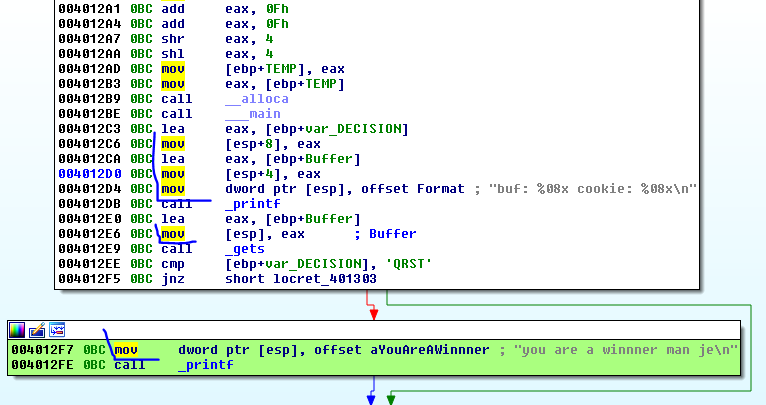Select address 004012D0 highlighted in blue
The width and height of the screenshot is (766, 405).
(x=88, y=174)
